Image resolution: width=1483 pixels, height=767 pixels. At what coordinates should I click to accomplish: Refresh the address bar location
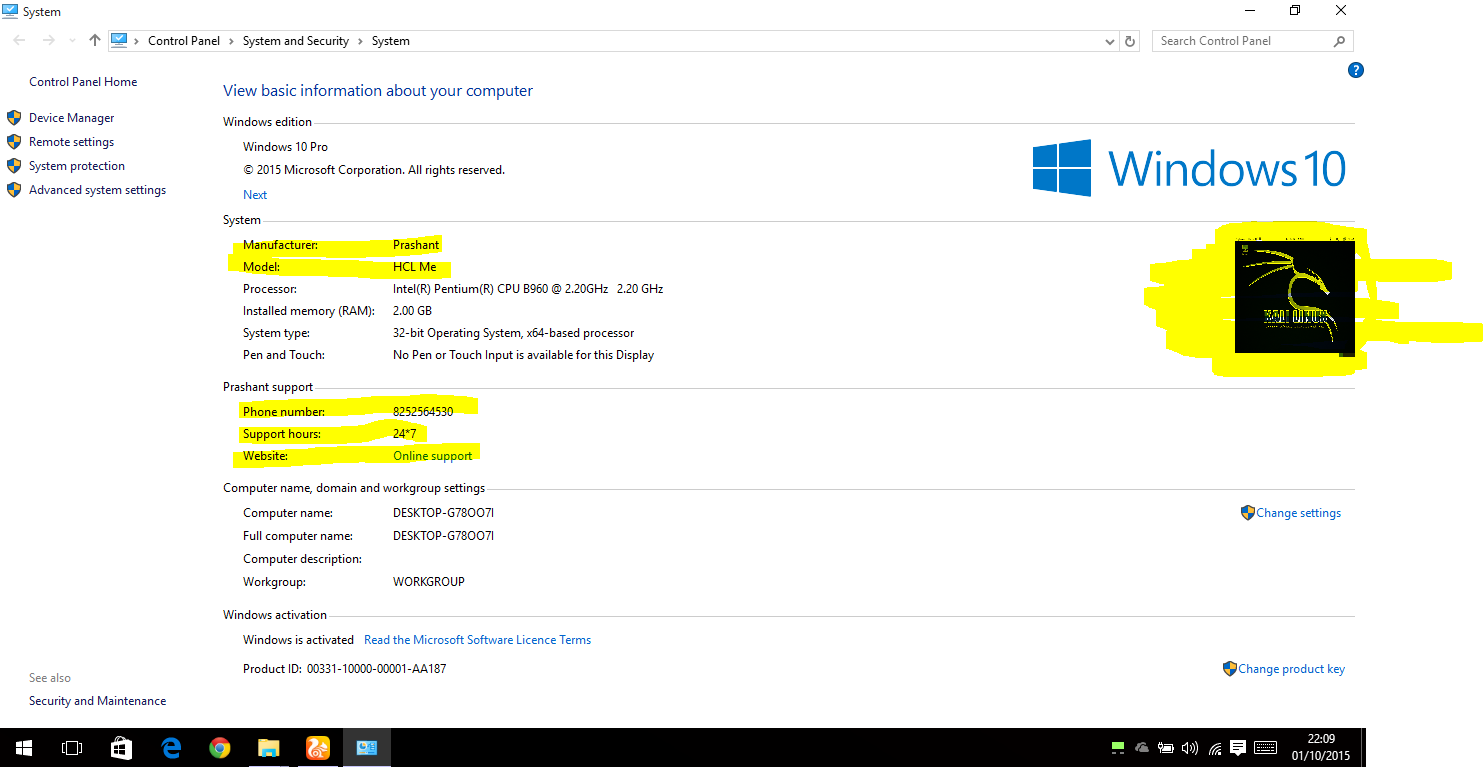click(1130, 41)
